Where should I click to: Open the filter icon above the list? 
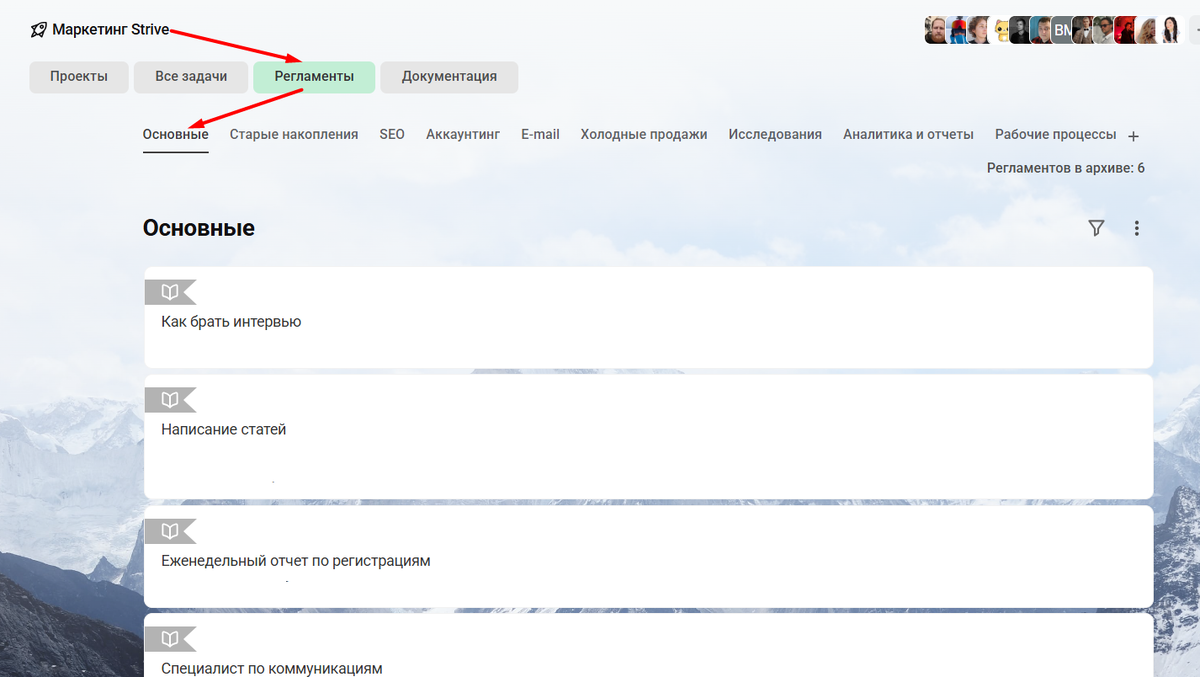(1095, 228)
